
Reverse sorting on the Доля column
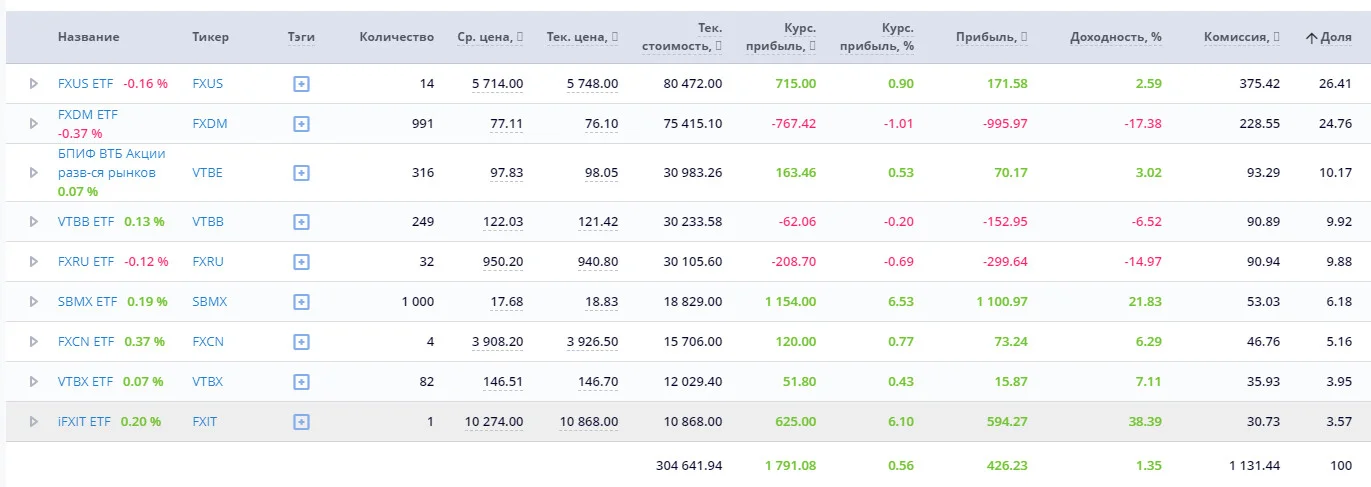pyautogui.click(x=1328, y=37)
